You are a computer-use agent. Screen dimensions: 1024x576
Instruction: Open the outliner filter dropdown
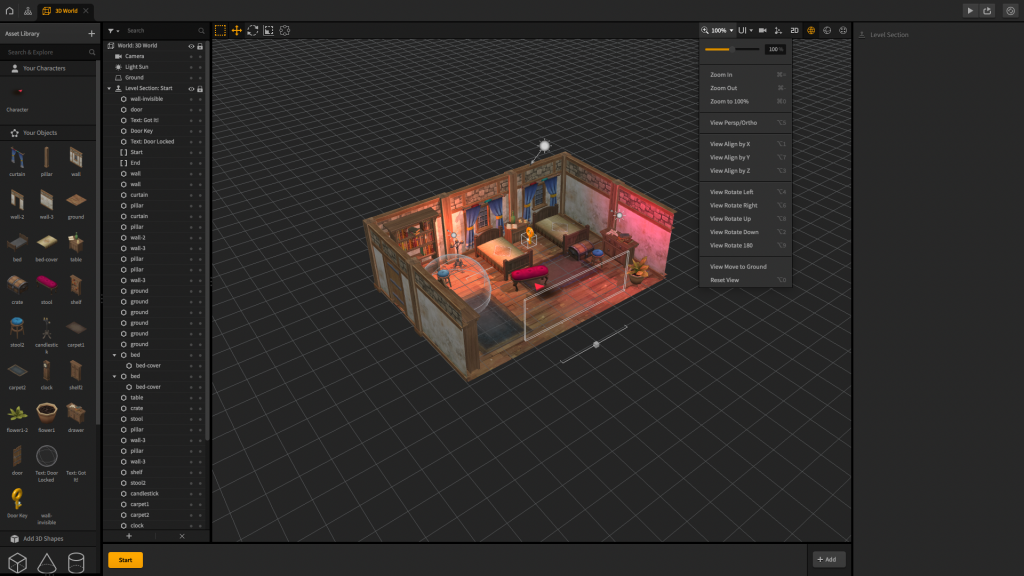point(113,31)
